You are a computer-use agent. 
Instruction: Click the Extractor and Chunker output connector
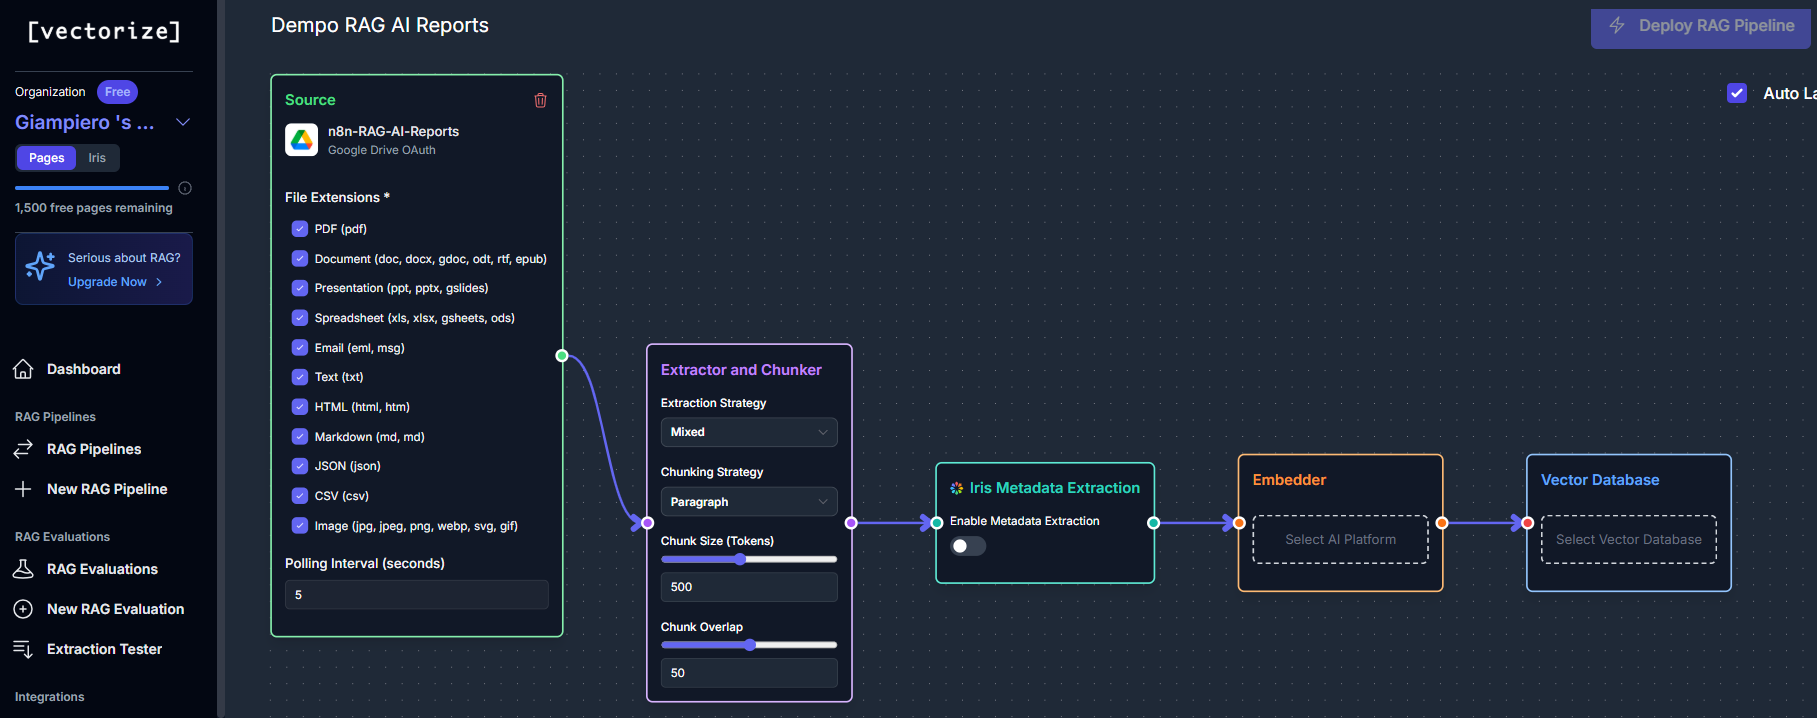851,523
